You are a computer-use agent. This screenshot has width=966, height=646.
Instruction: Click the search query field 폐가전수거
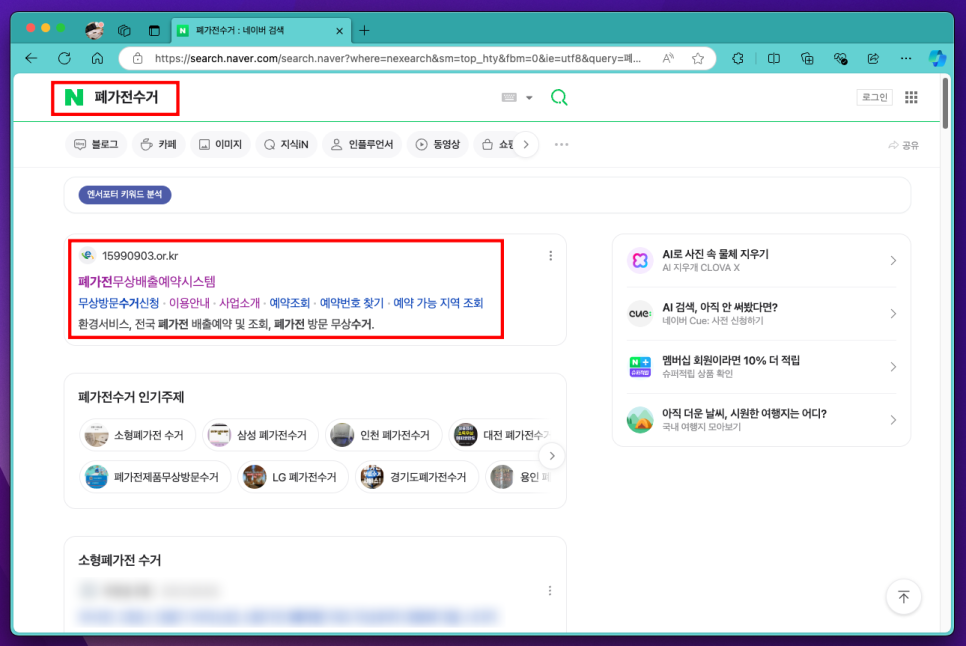click(126, 97)
